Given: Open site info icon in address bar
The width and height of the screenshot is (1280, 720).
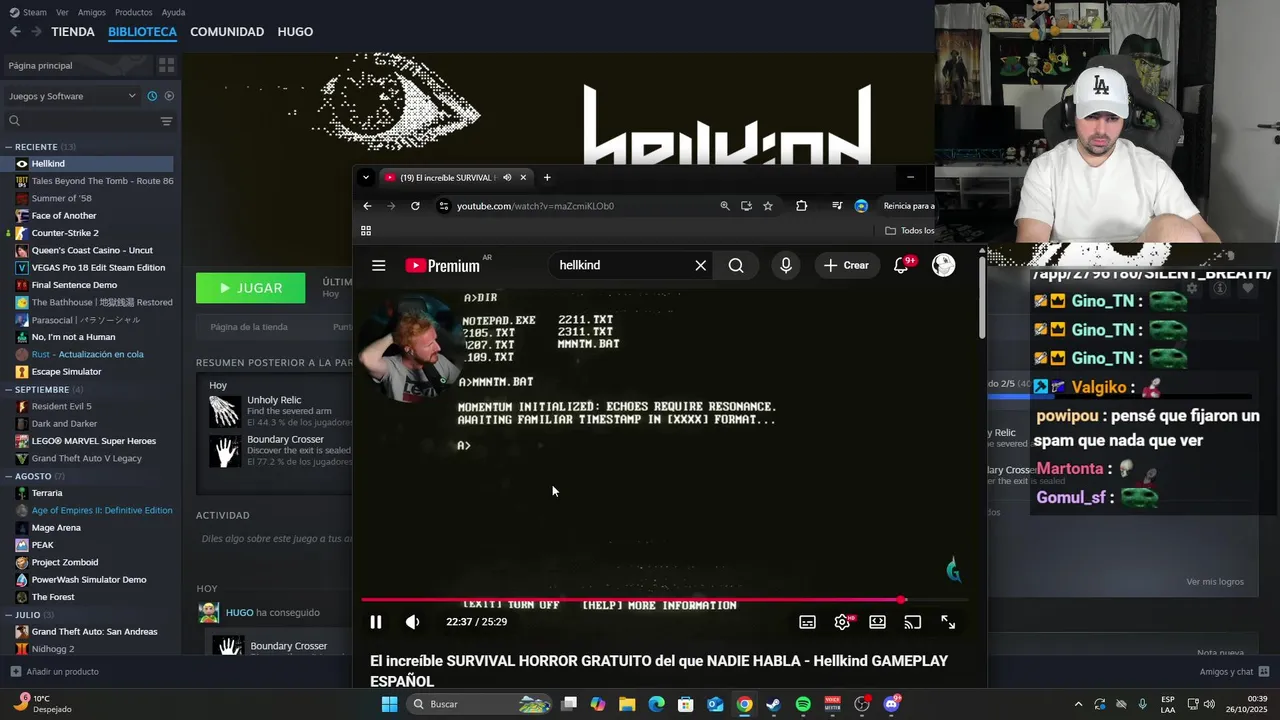Looking at the screenshot, I should (x=444, y=206).
